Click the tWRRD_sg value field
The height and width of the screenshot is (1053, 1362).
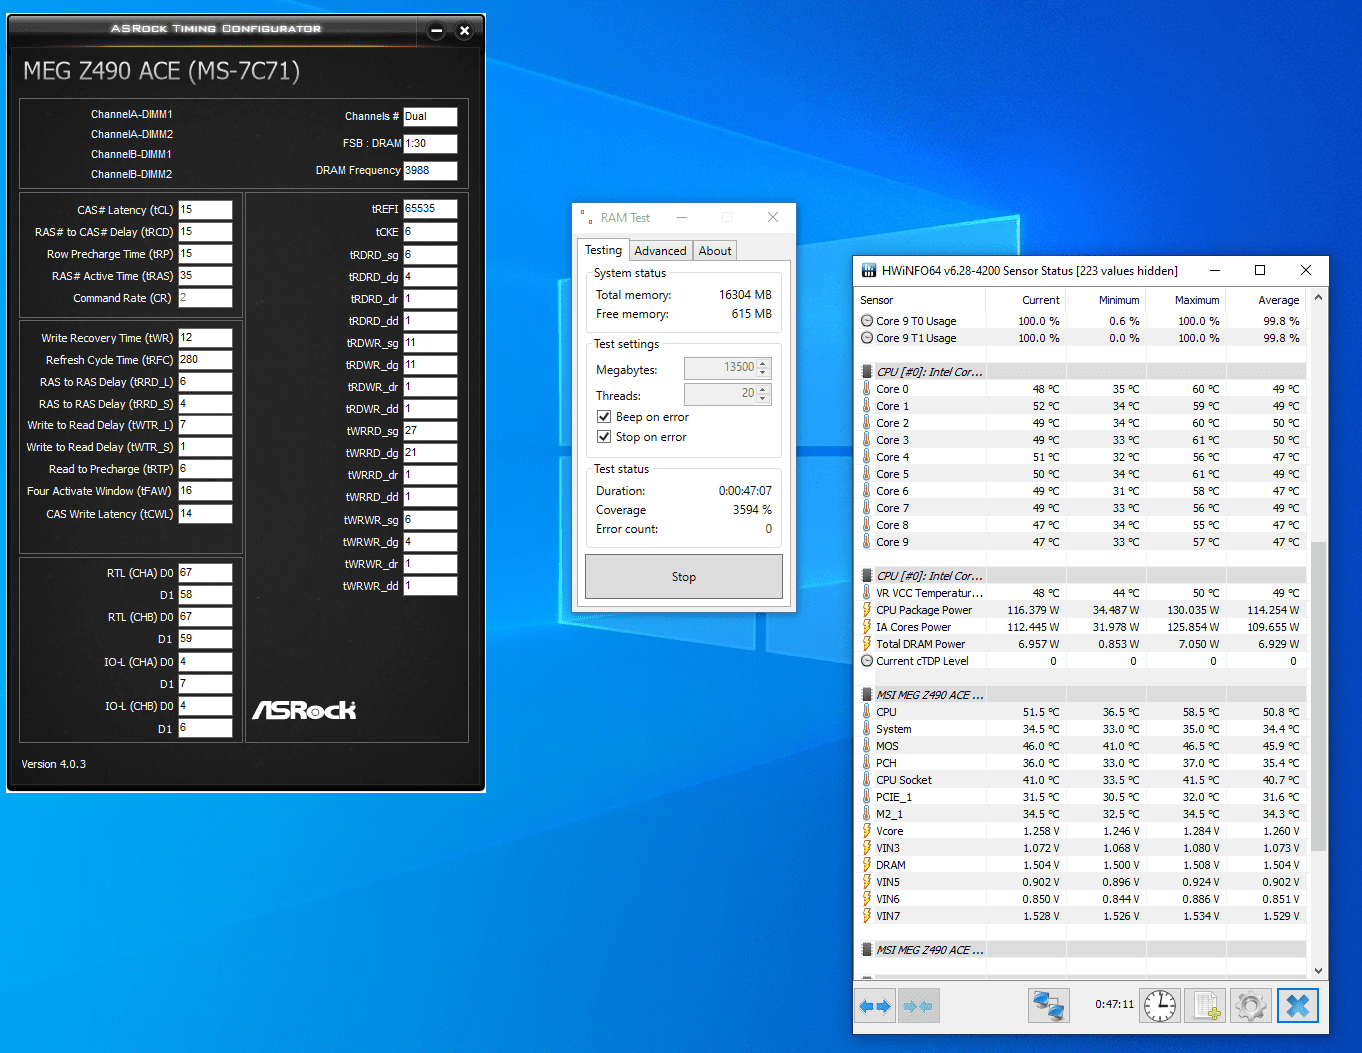click(x=430, y=431)
